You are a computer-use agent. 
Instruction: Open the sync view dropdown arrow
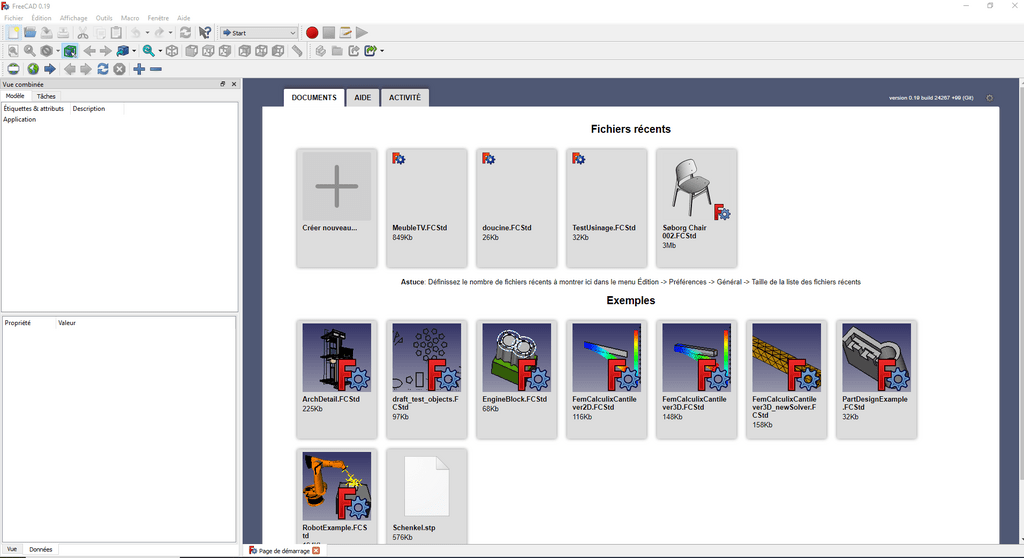[134, 51]
